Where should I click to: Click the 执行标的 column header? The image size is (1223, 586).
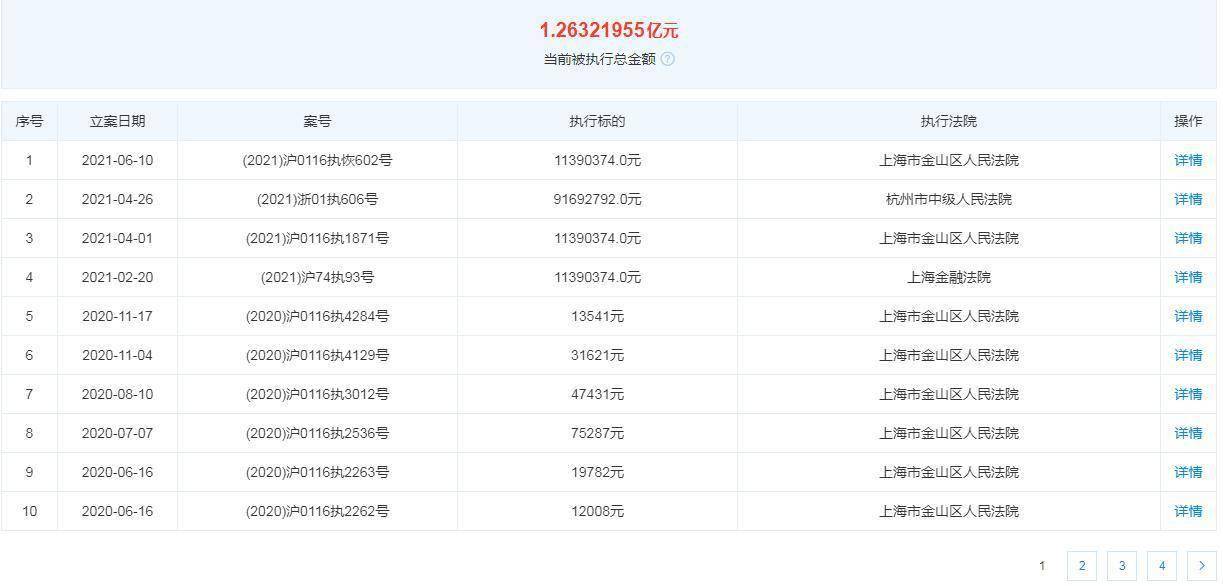point(596,119)
